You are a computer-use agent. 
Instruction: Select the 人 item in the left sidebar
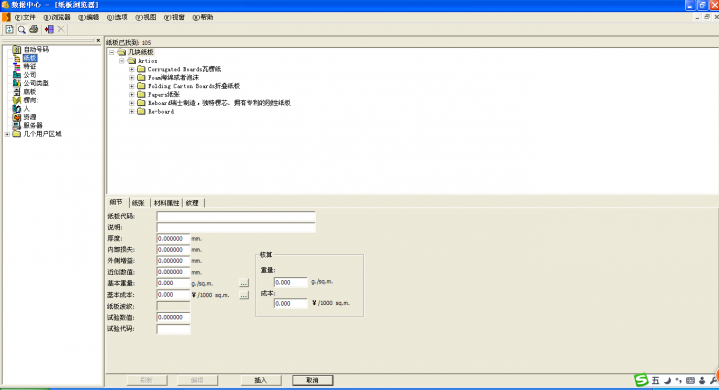click(x=26, y=109)
